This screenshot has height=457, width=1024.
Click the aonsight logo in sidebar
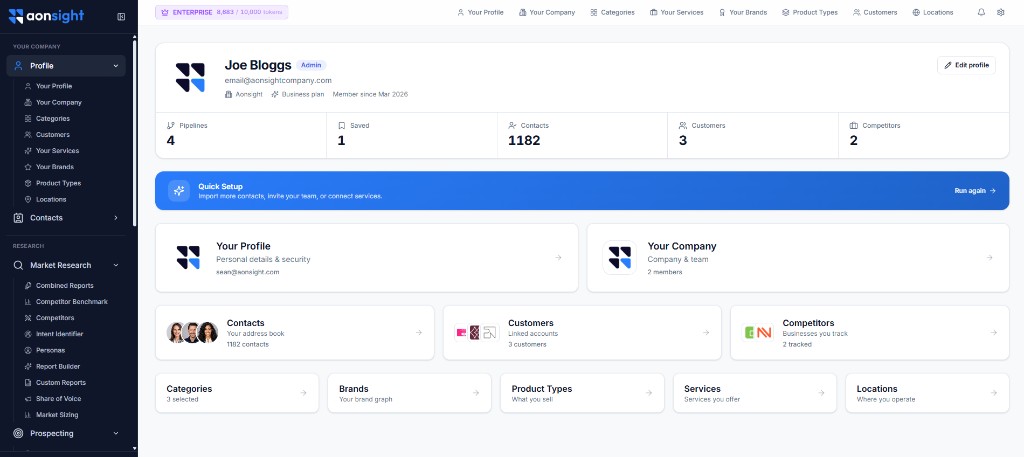(x=46, y=16)
